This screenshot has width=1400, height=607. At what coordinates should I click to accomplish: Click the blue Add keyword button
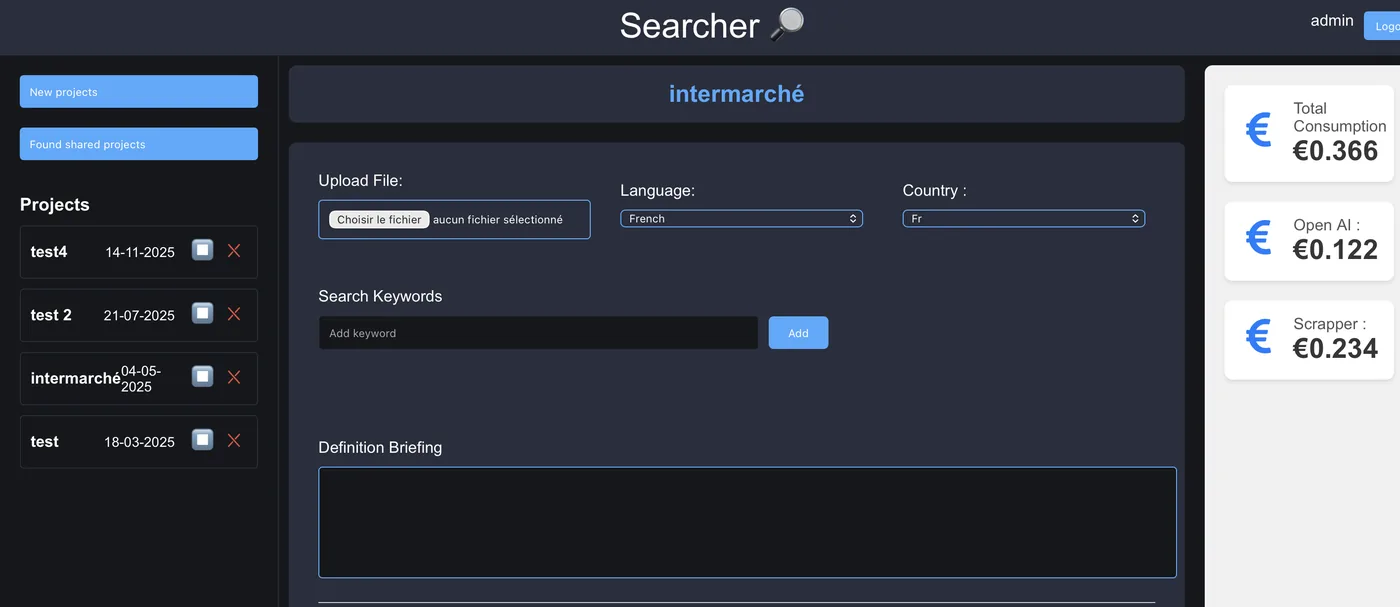[x=798, y=333]
